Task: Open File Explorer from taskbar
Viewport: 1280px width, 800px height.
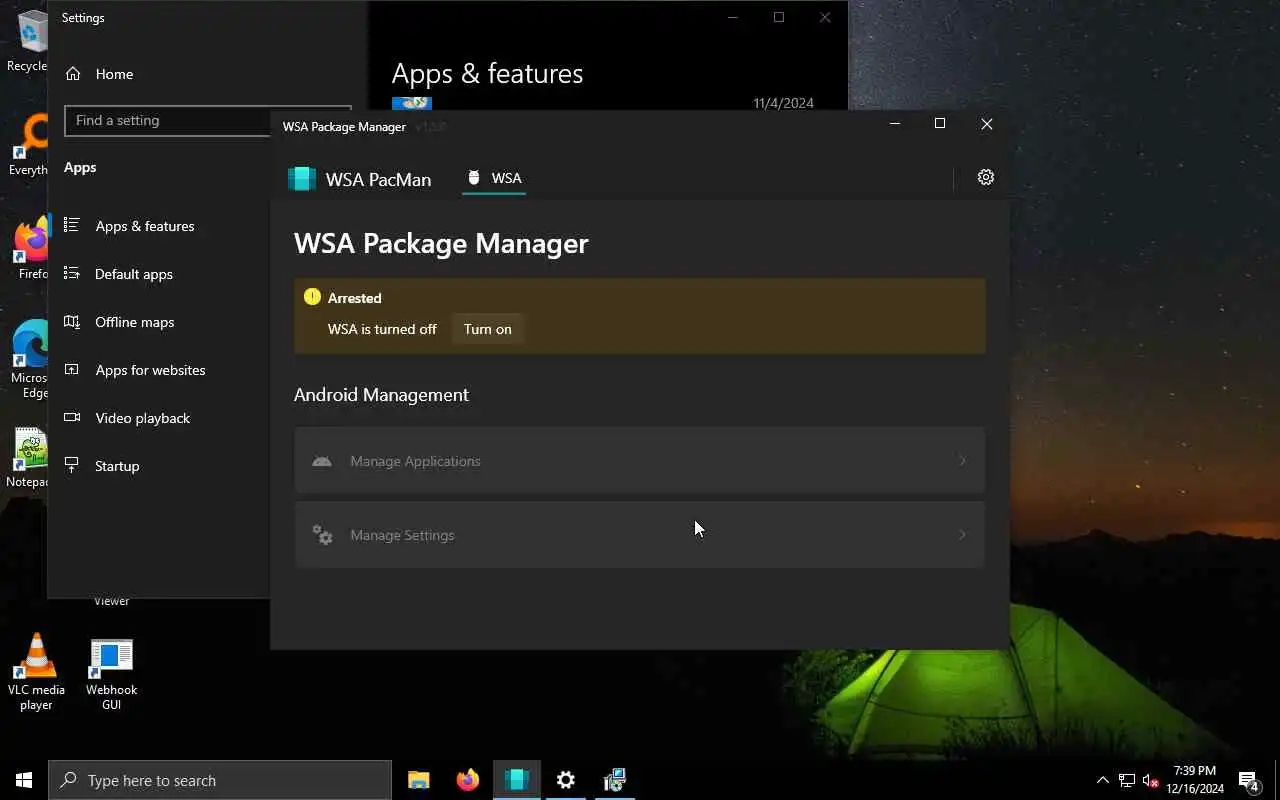Action: click(419, 780)
